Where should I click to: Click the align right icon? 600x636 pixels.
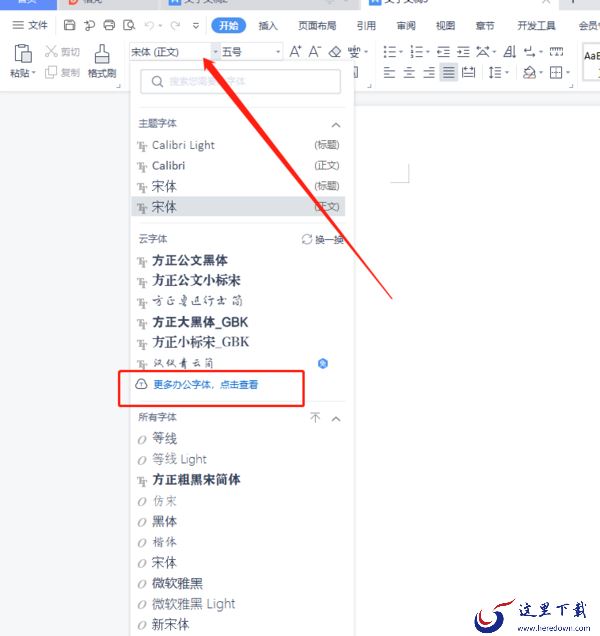tap(429, 73)
